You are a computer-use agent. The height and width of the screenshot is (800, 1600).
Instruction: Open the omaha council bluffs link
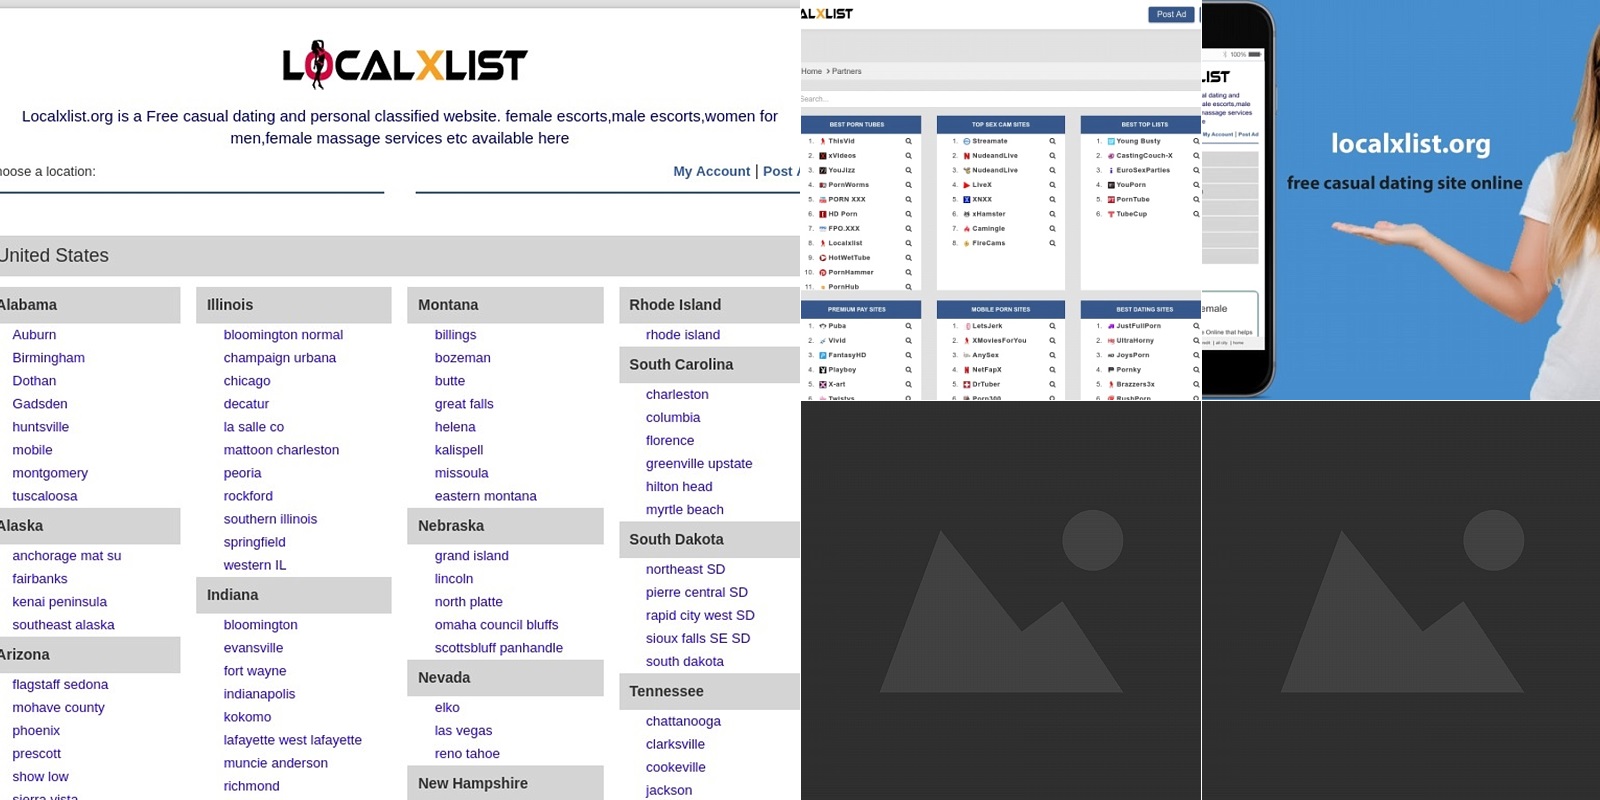[496, 625]
